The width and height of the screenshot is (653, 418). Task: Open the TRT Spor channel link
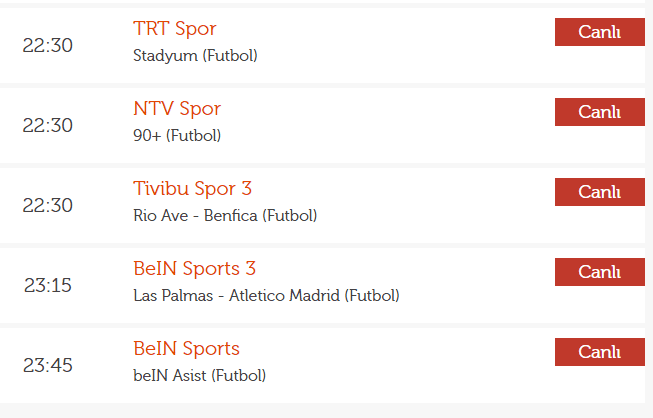[174, 29]
